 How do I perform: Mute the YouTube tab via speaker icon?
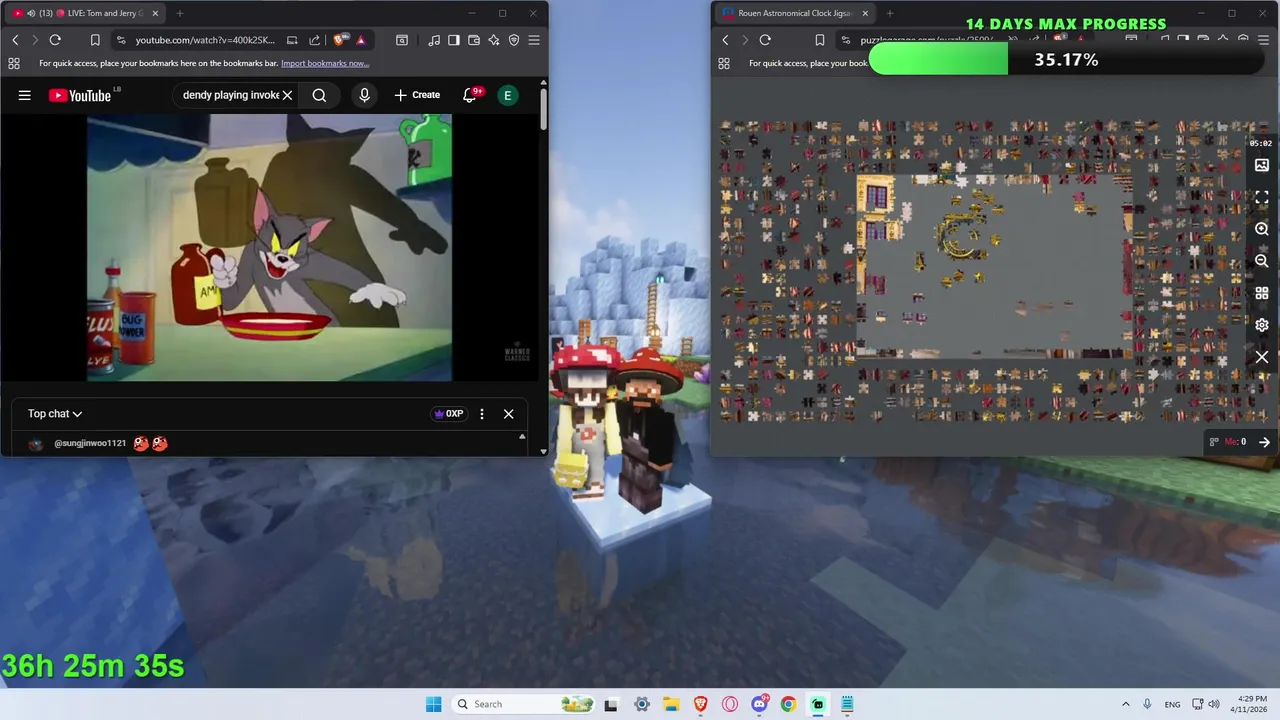point(30,13)
